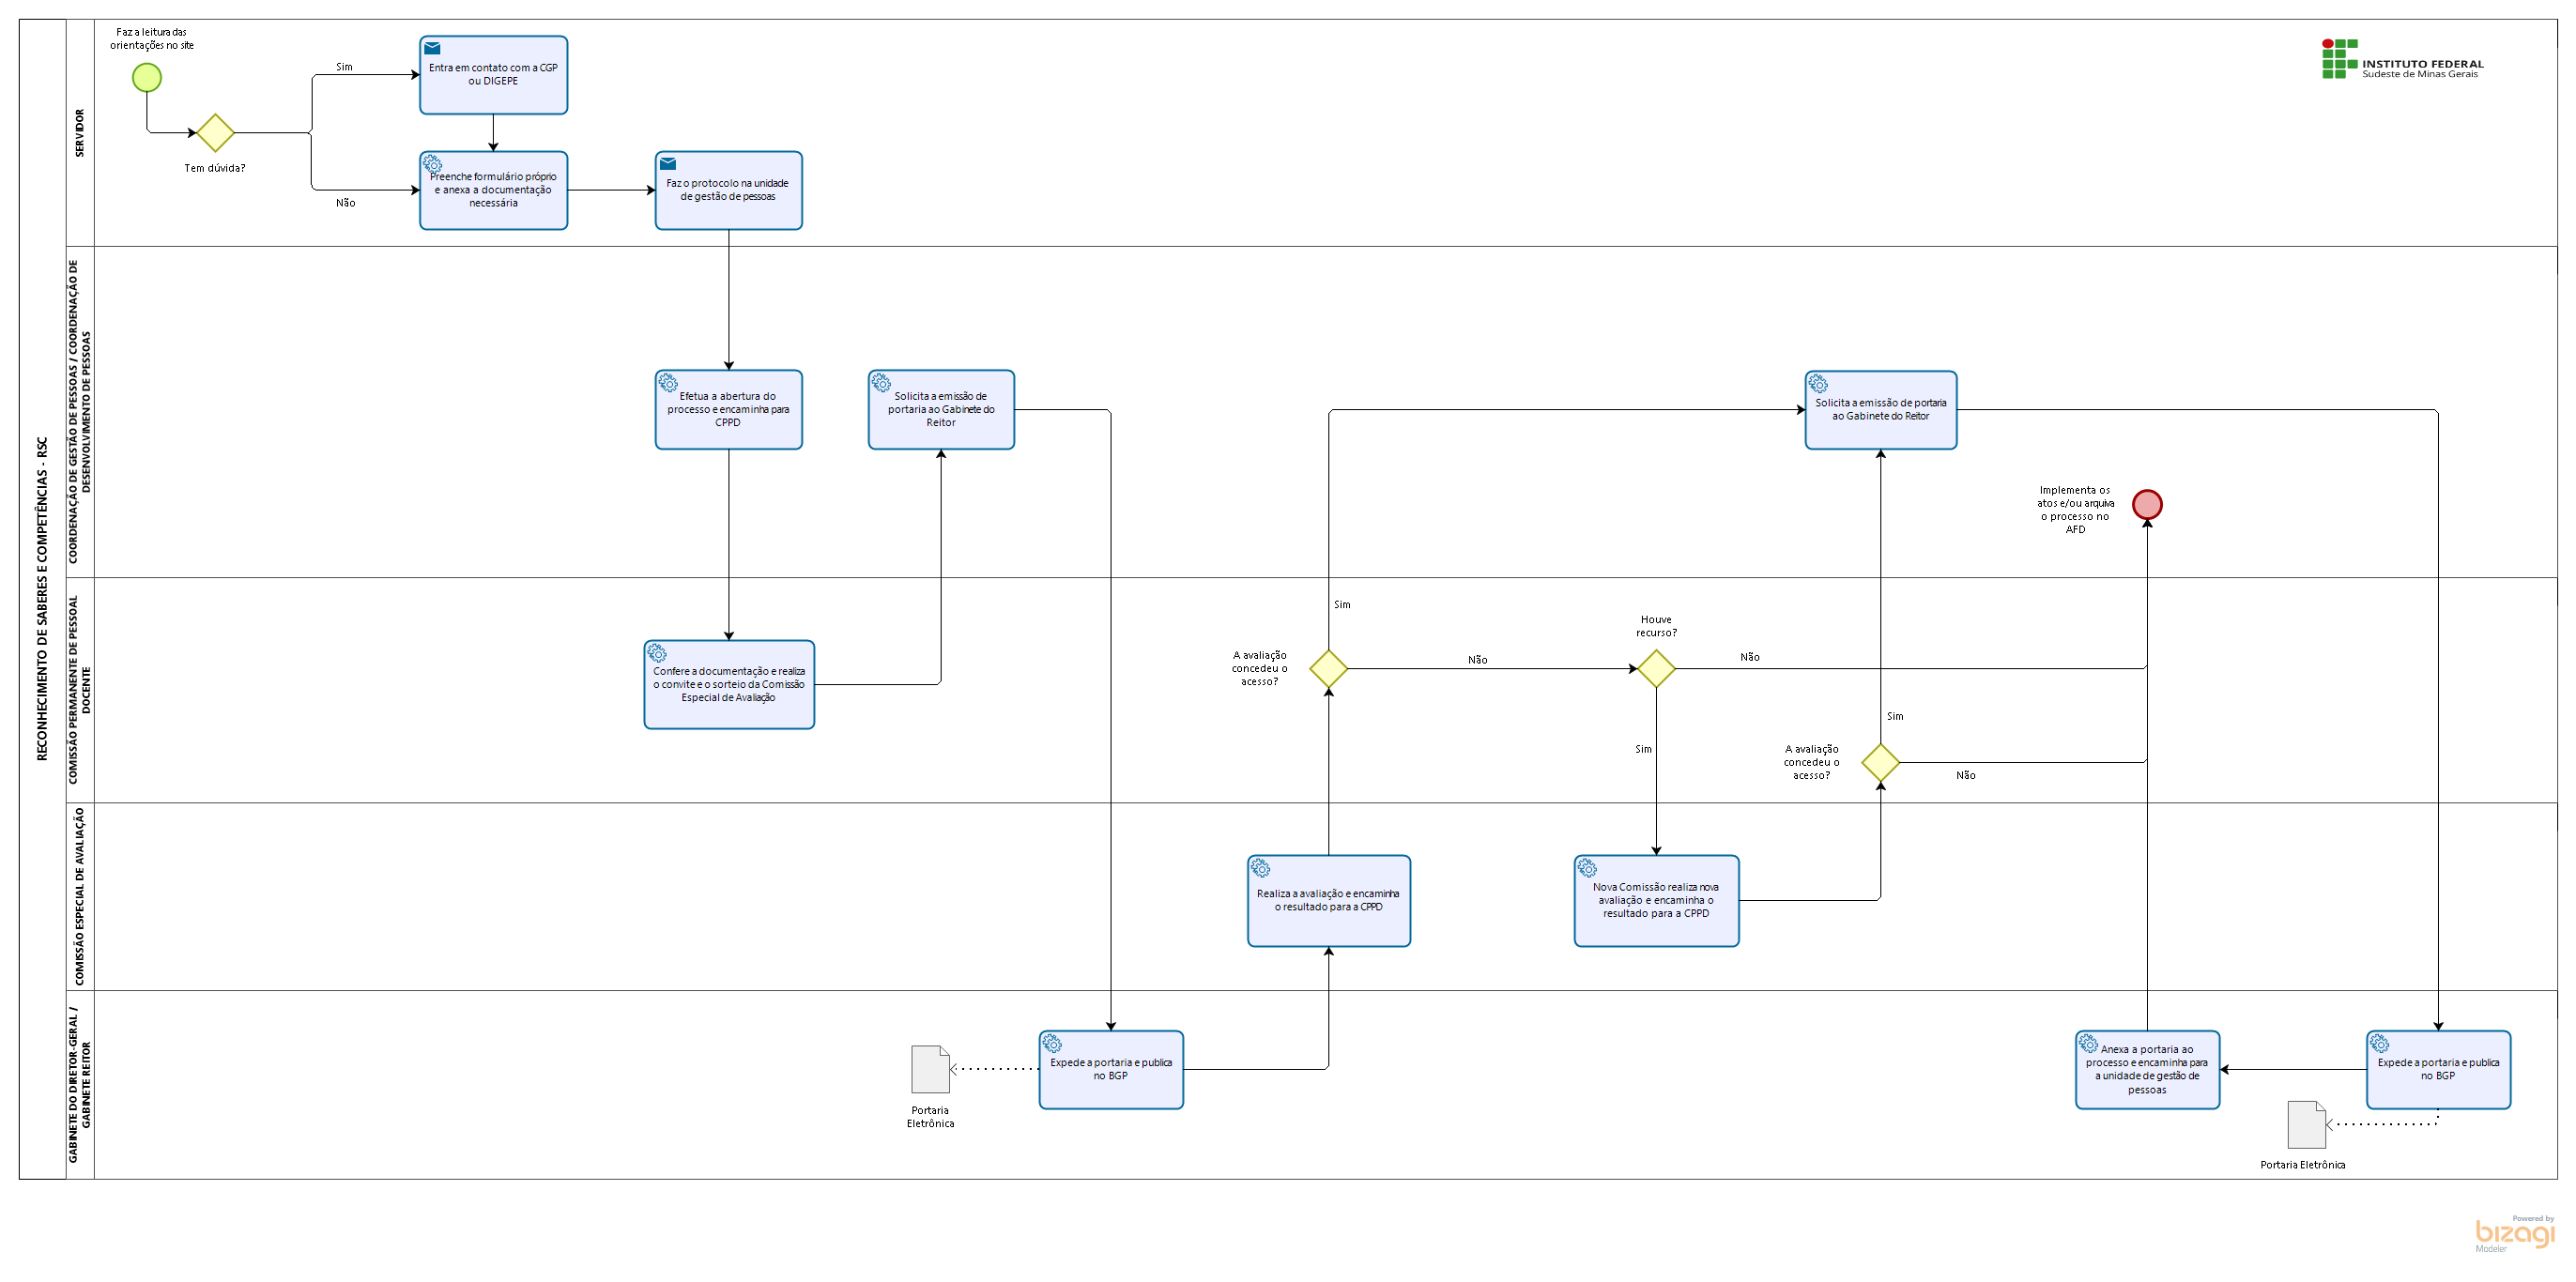Click the pool title 'RECONHECIMENTO DE SABERES E COMPETÊNCIAS - RSC'
This screenshot has width=2576, height=1282.
pyautogui.click(x=42, y=599)
